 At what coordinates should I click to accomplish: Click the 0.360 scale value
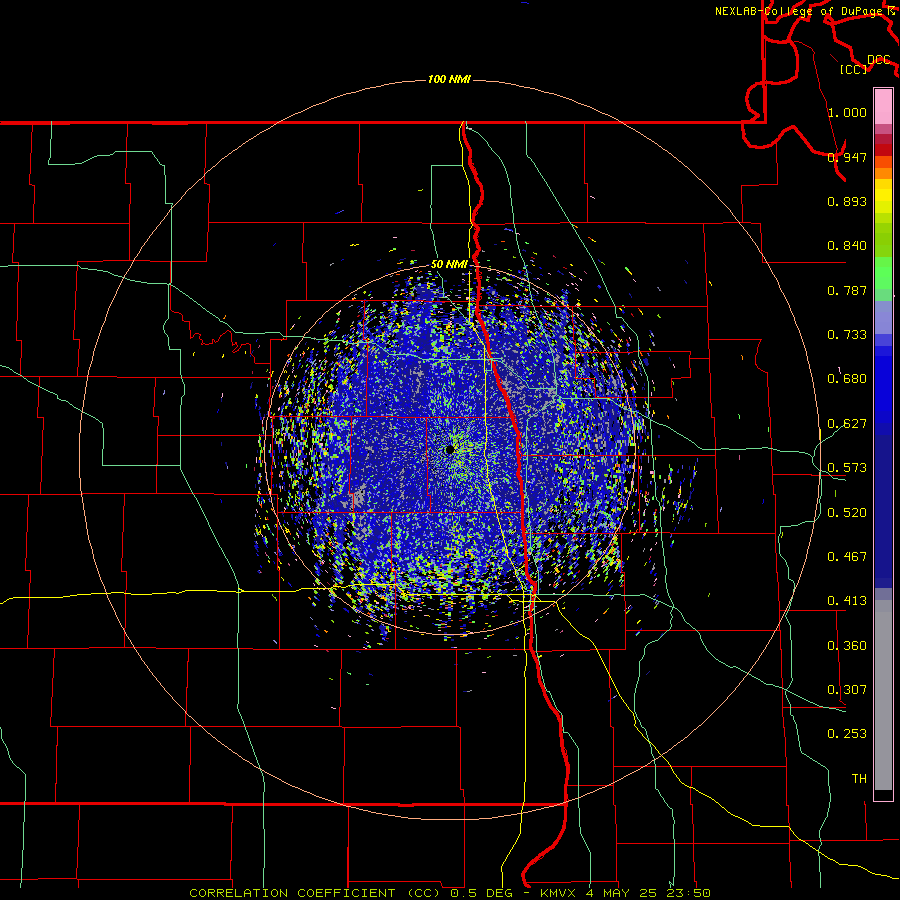(847, 646)
